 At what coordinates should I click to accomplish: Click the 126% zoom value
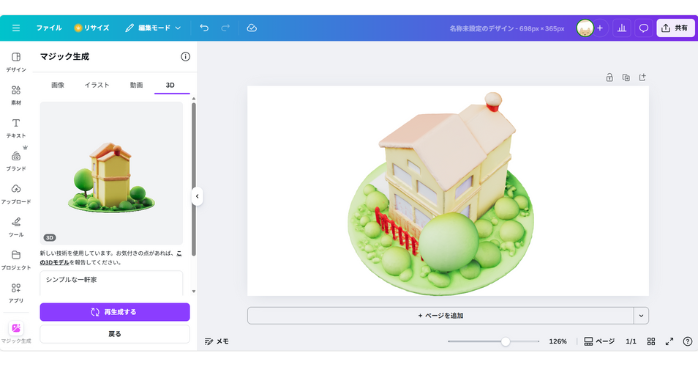click(558, 341)
